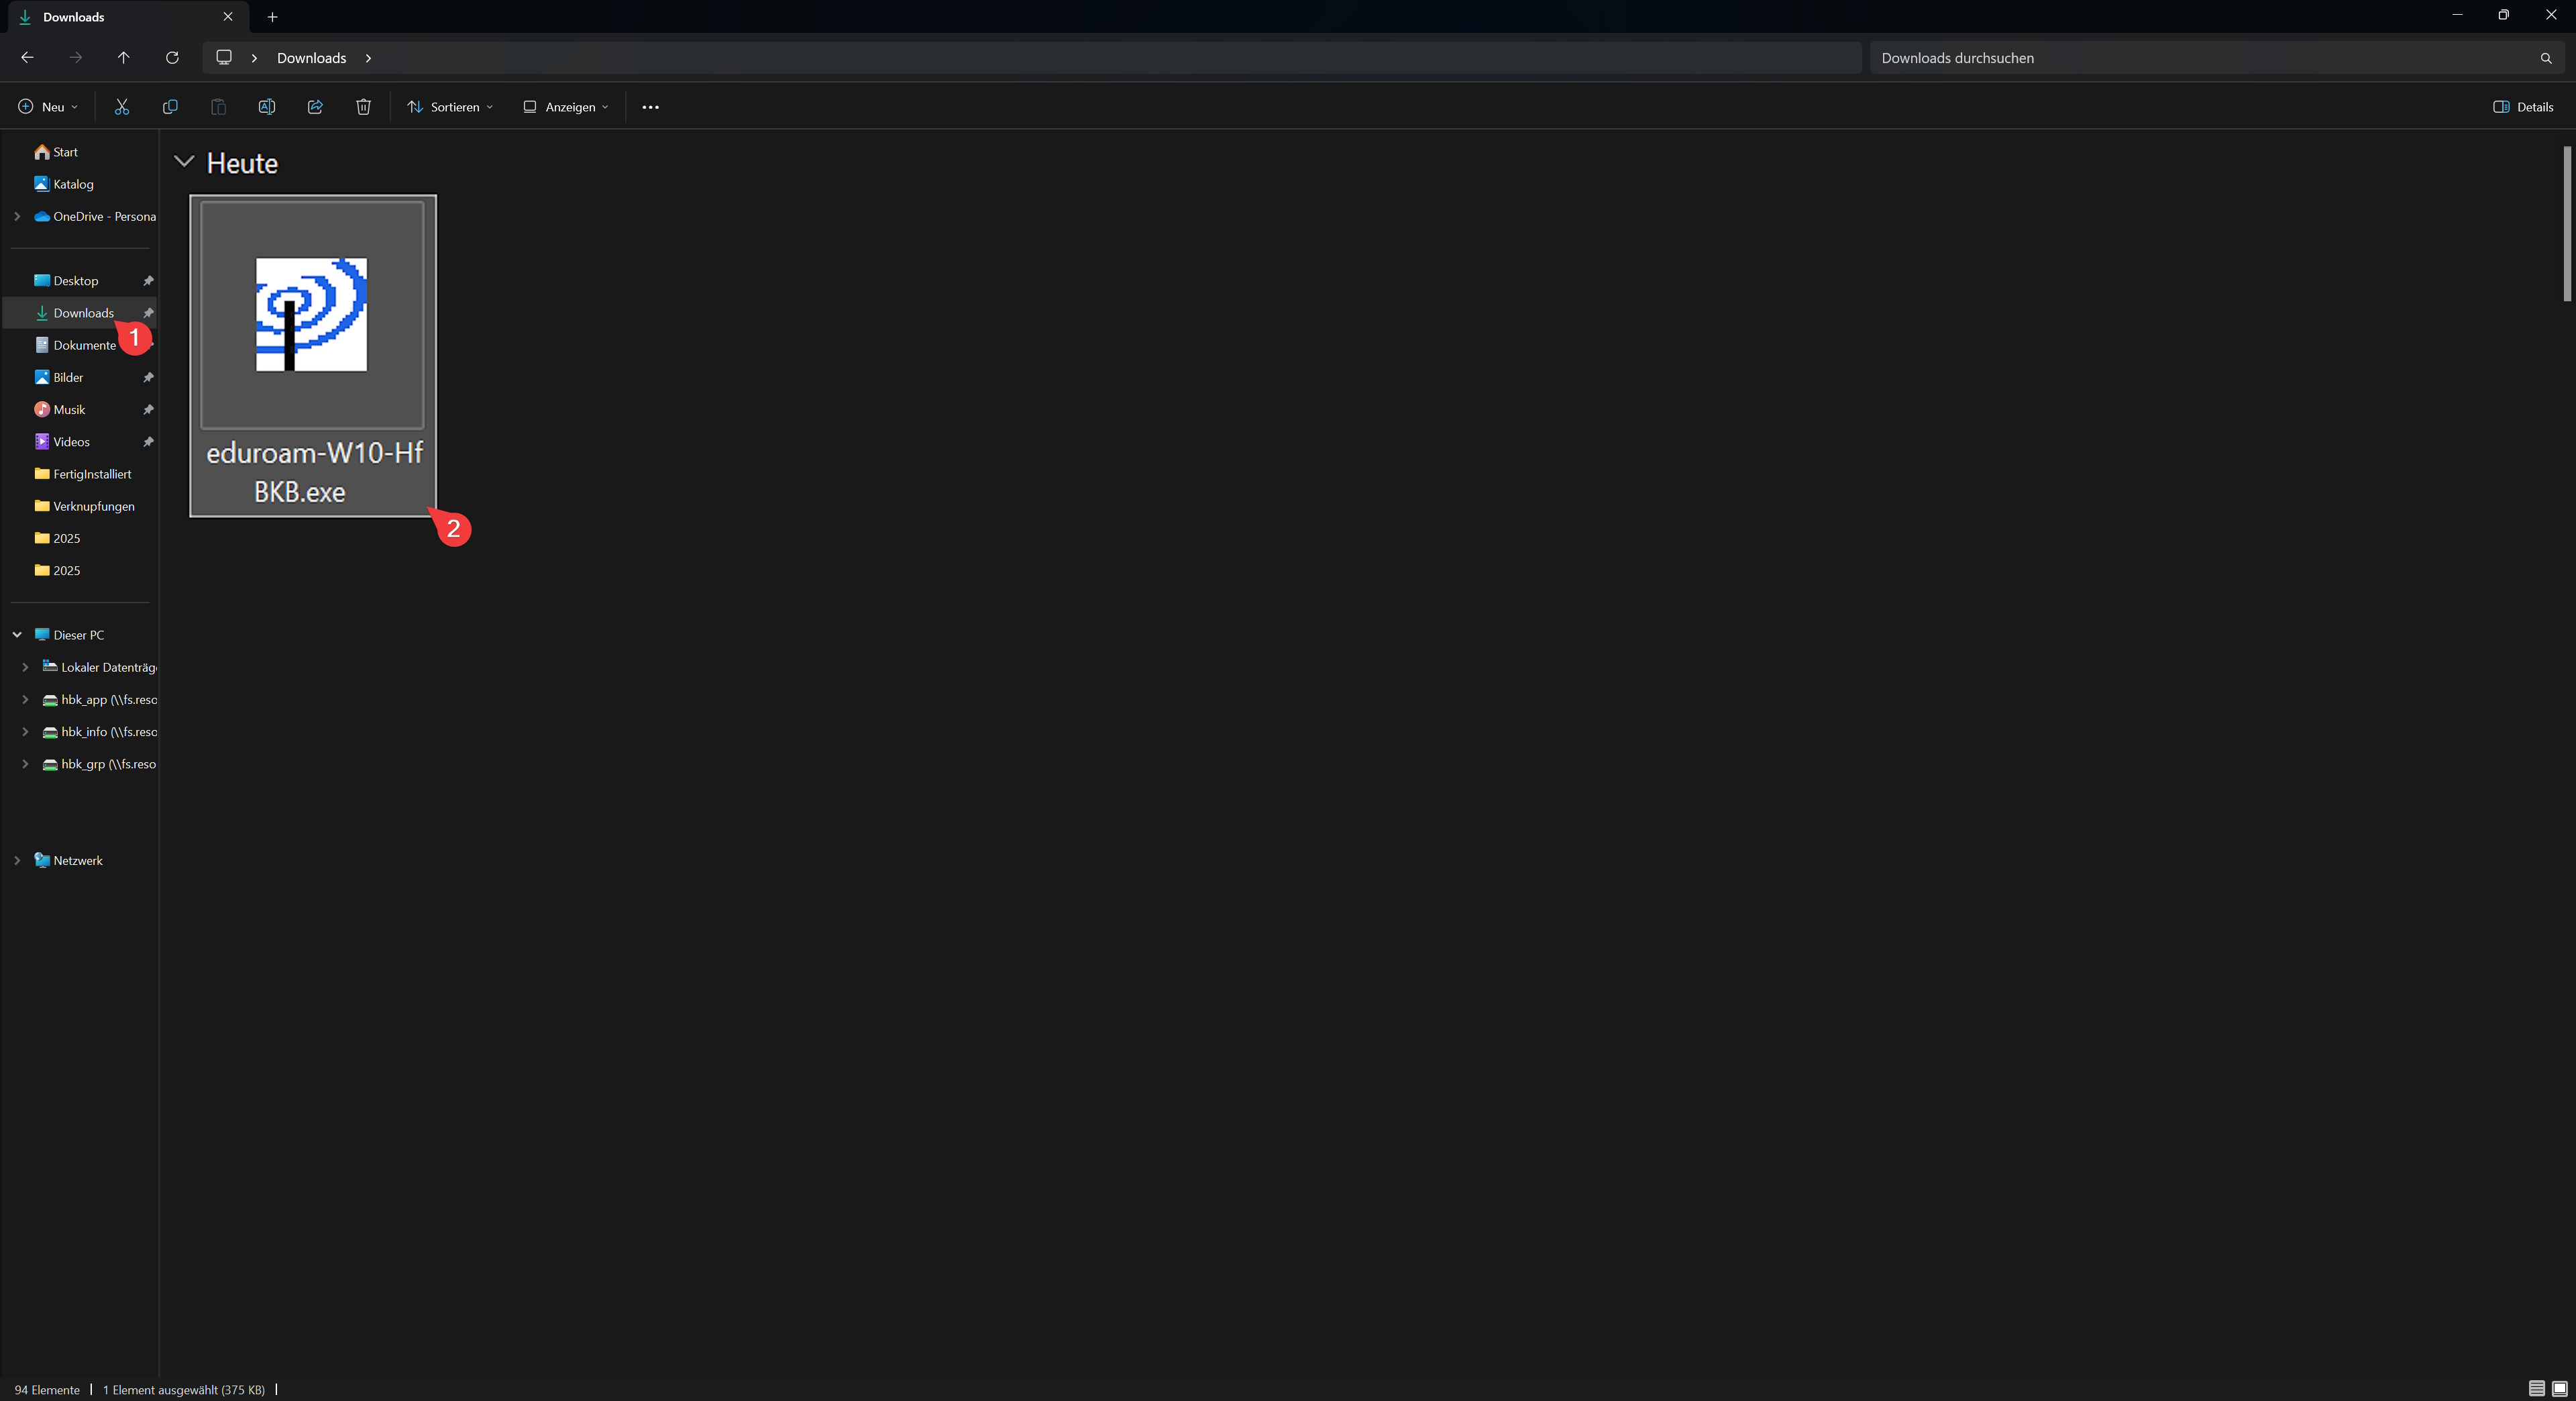Image resolution: width=2576 pixels, height=1401 pixels.
Task: Open a new tab with plus
Action: pyautogui.click(x=272, y=17)
